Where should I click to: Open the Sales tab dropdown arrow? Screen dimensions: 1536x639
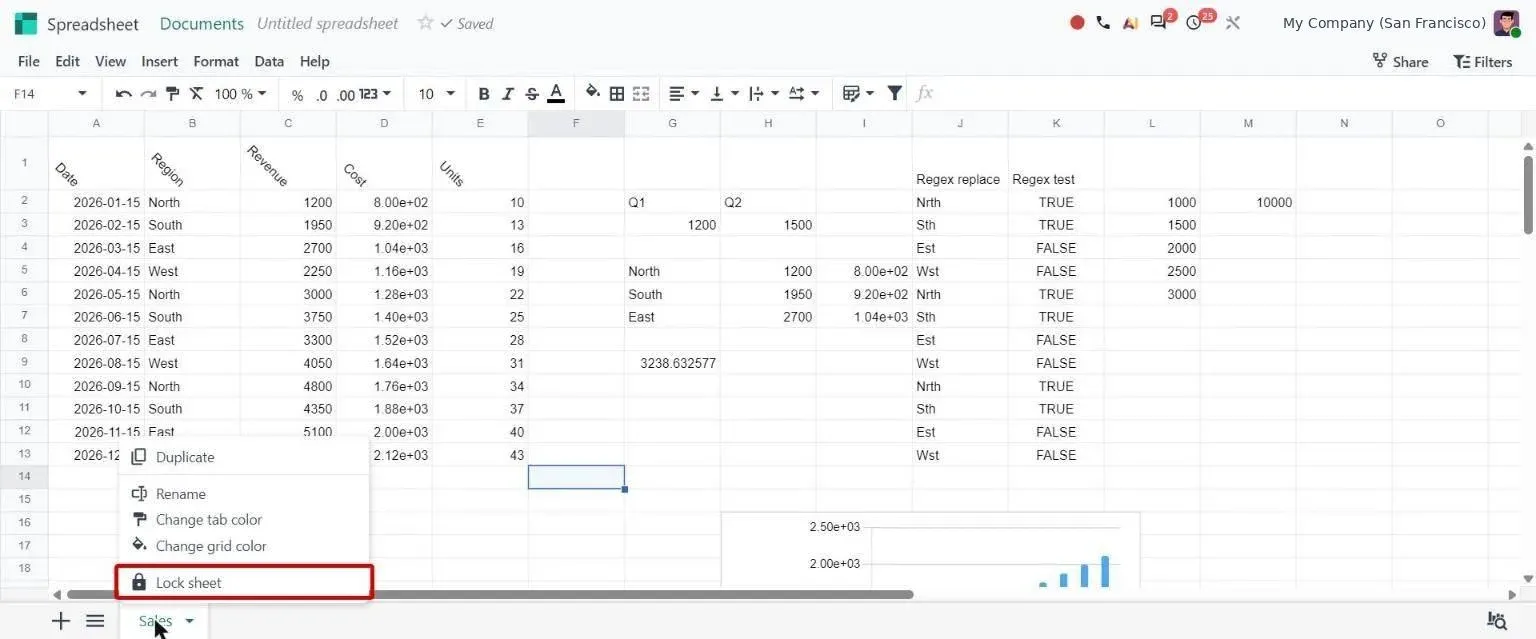(x=189, y=622)
